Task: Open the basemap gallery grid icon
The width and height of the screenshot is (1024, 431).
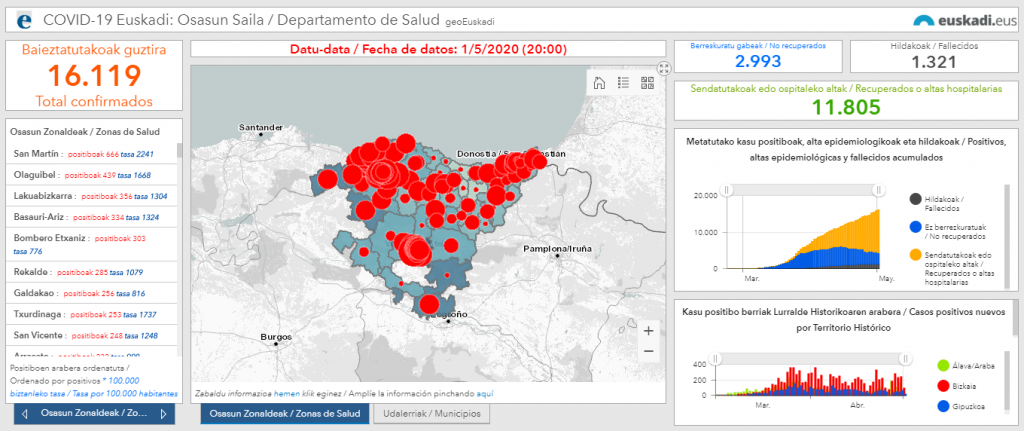Action: pyautogui.click(x=645, y=83)
